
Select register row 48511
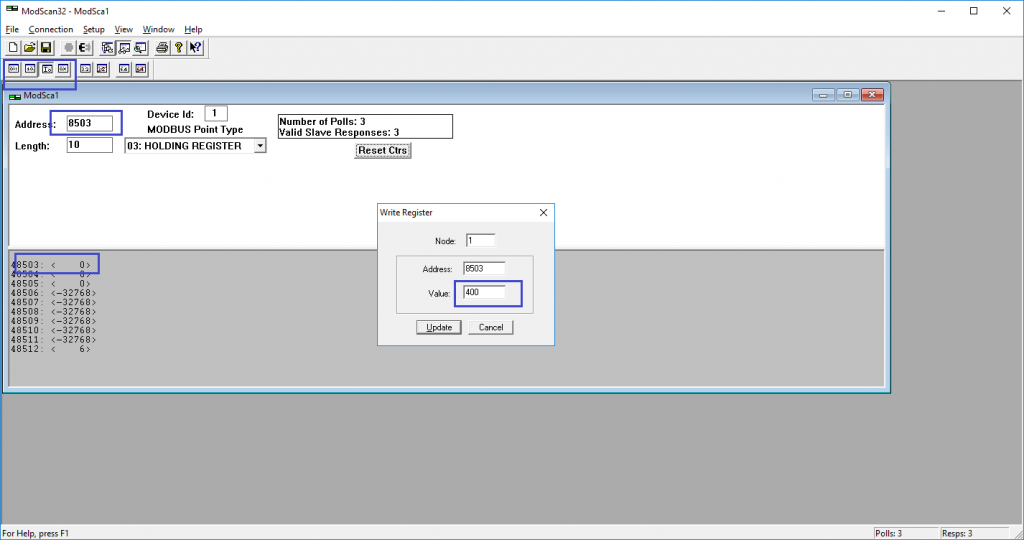pyautogui.click(x=54, y=340)
